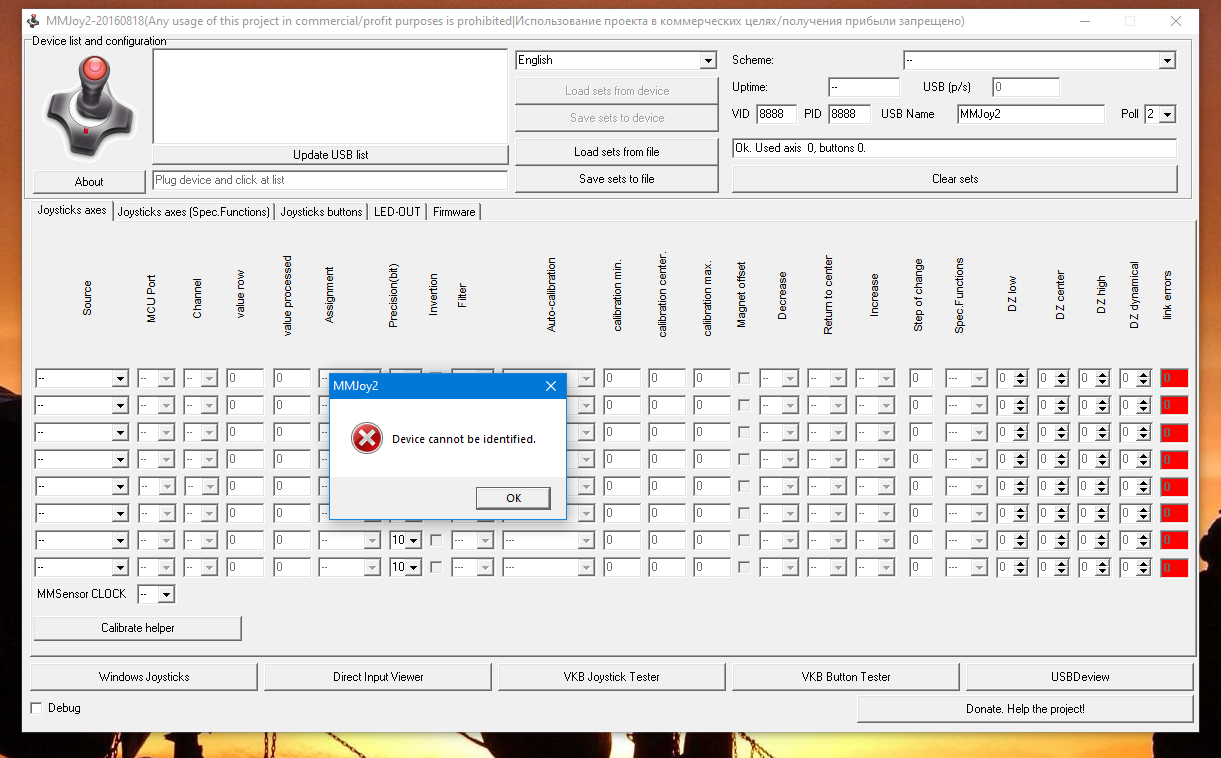This screenshot has width=1221, height=758.
Task: Confirm the error dialog with OK
Action: (x=513, y=498)
